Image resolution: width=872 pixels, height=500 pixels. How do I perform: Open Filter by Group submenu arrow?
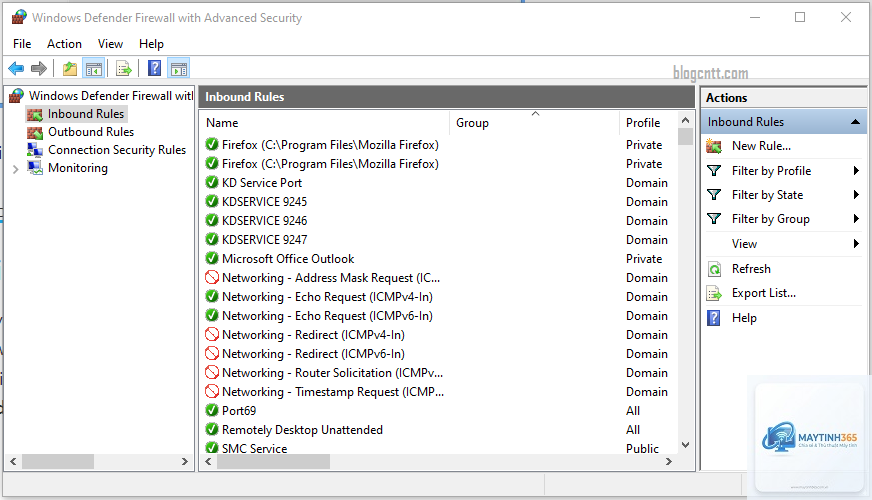click(856, 219)
